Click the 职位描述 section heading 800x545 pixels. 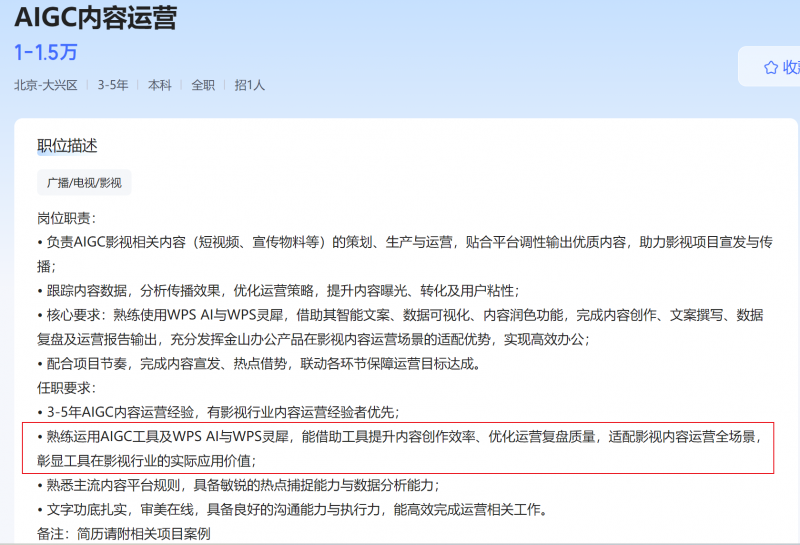point(68,146)
